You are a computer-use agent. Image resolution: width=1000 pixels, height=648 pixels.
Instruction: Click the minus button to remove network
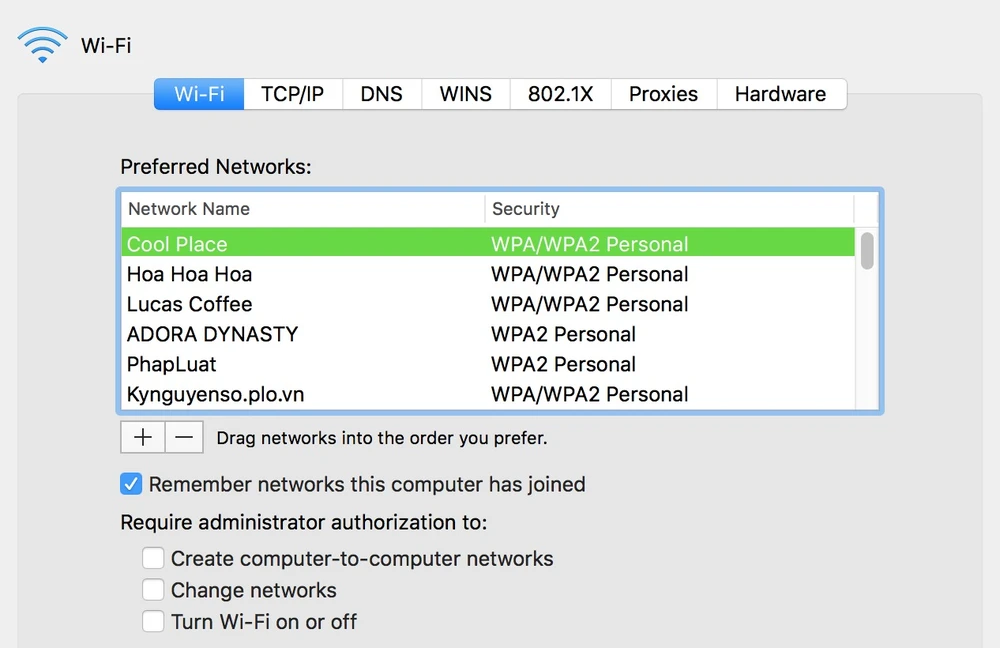pyautogui.click(x=184, y=437)
